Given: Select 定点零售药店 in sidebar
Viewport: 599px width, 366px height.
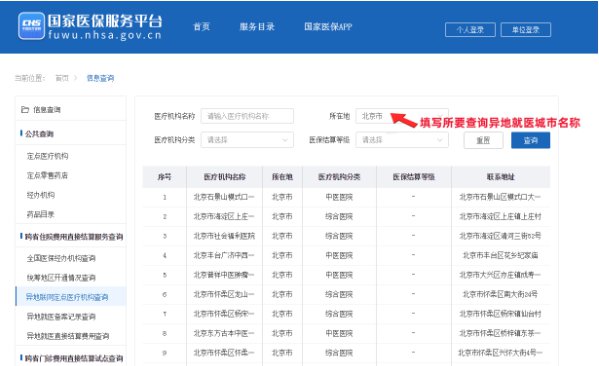Looking at the screenshot, I should click(x=47, y=175).
